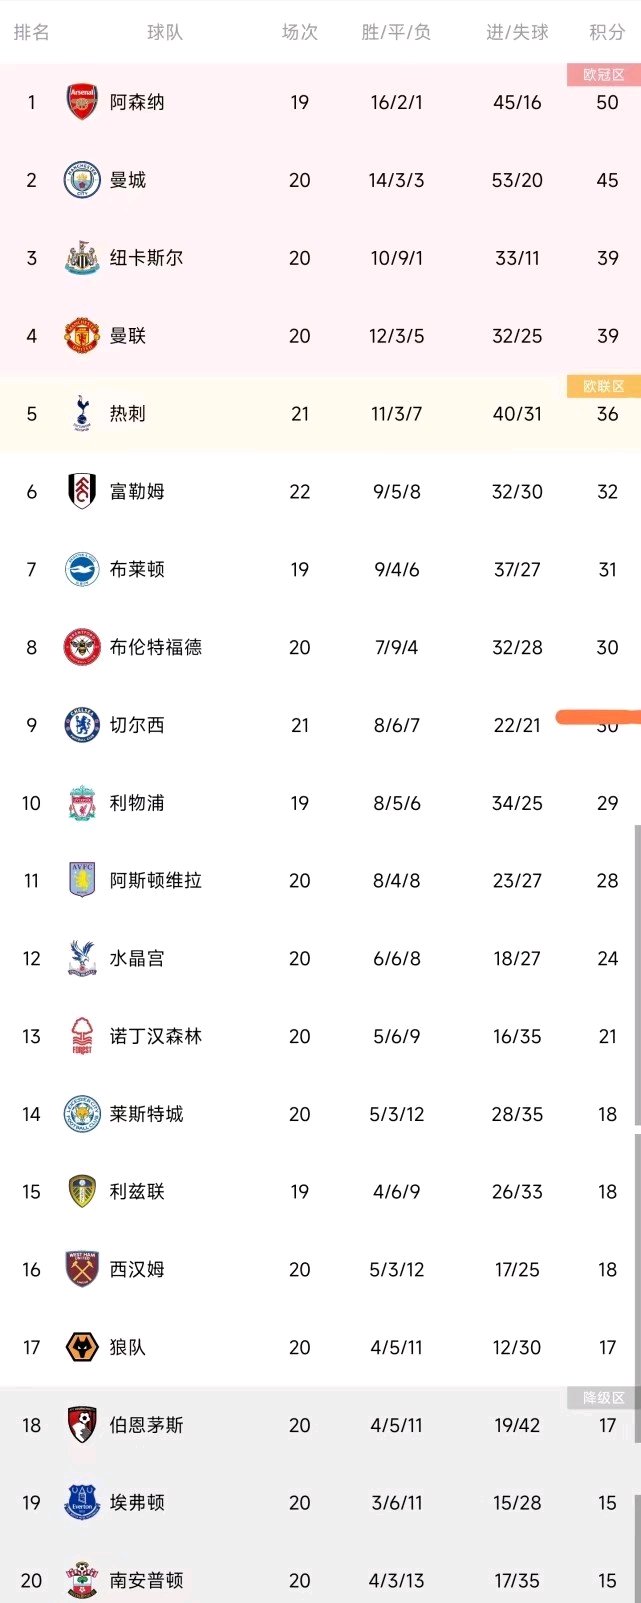Tap the Wolves club crest icon

[82, 1347]
